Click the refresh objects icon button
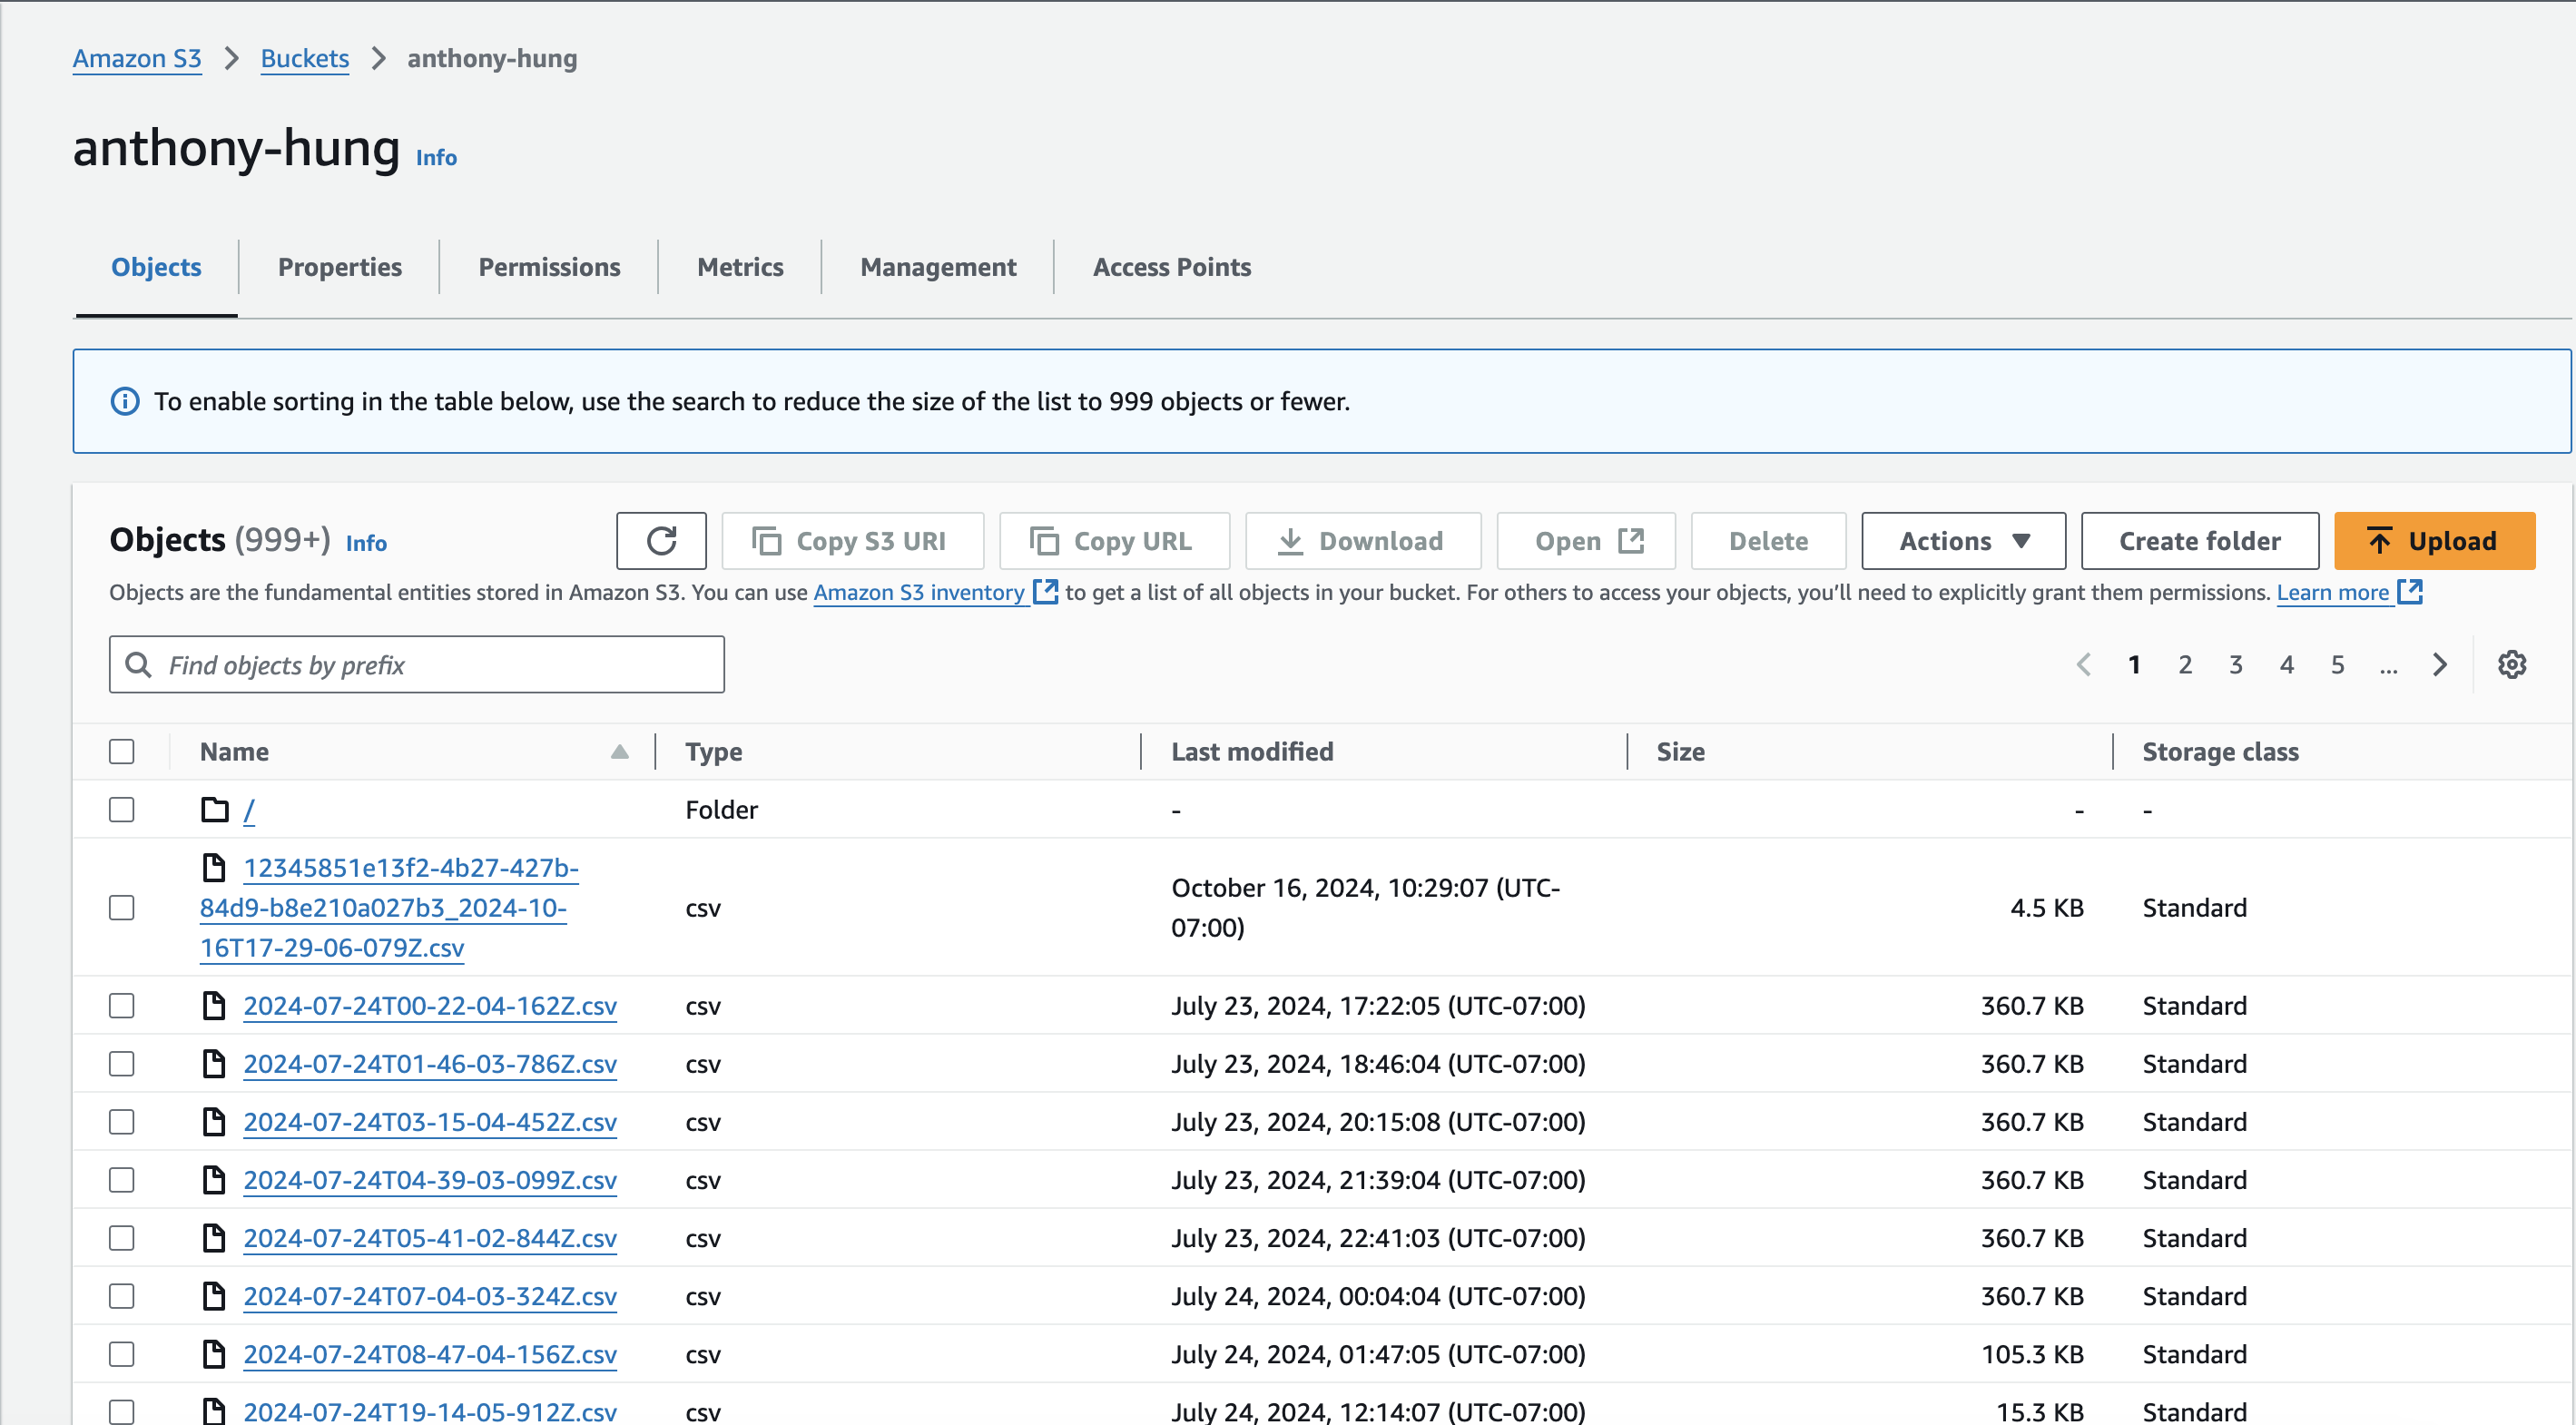Image resolution: width=2576 pixels, height=1425 pixels. [x=661, y=541]
